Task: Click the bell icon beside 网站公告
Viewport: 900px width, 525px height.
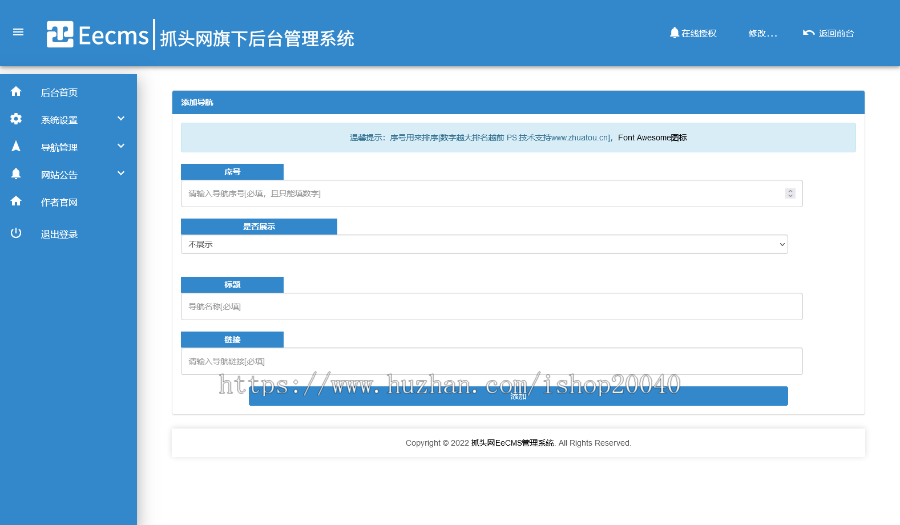Action: coord(16,174)
